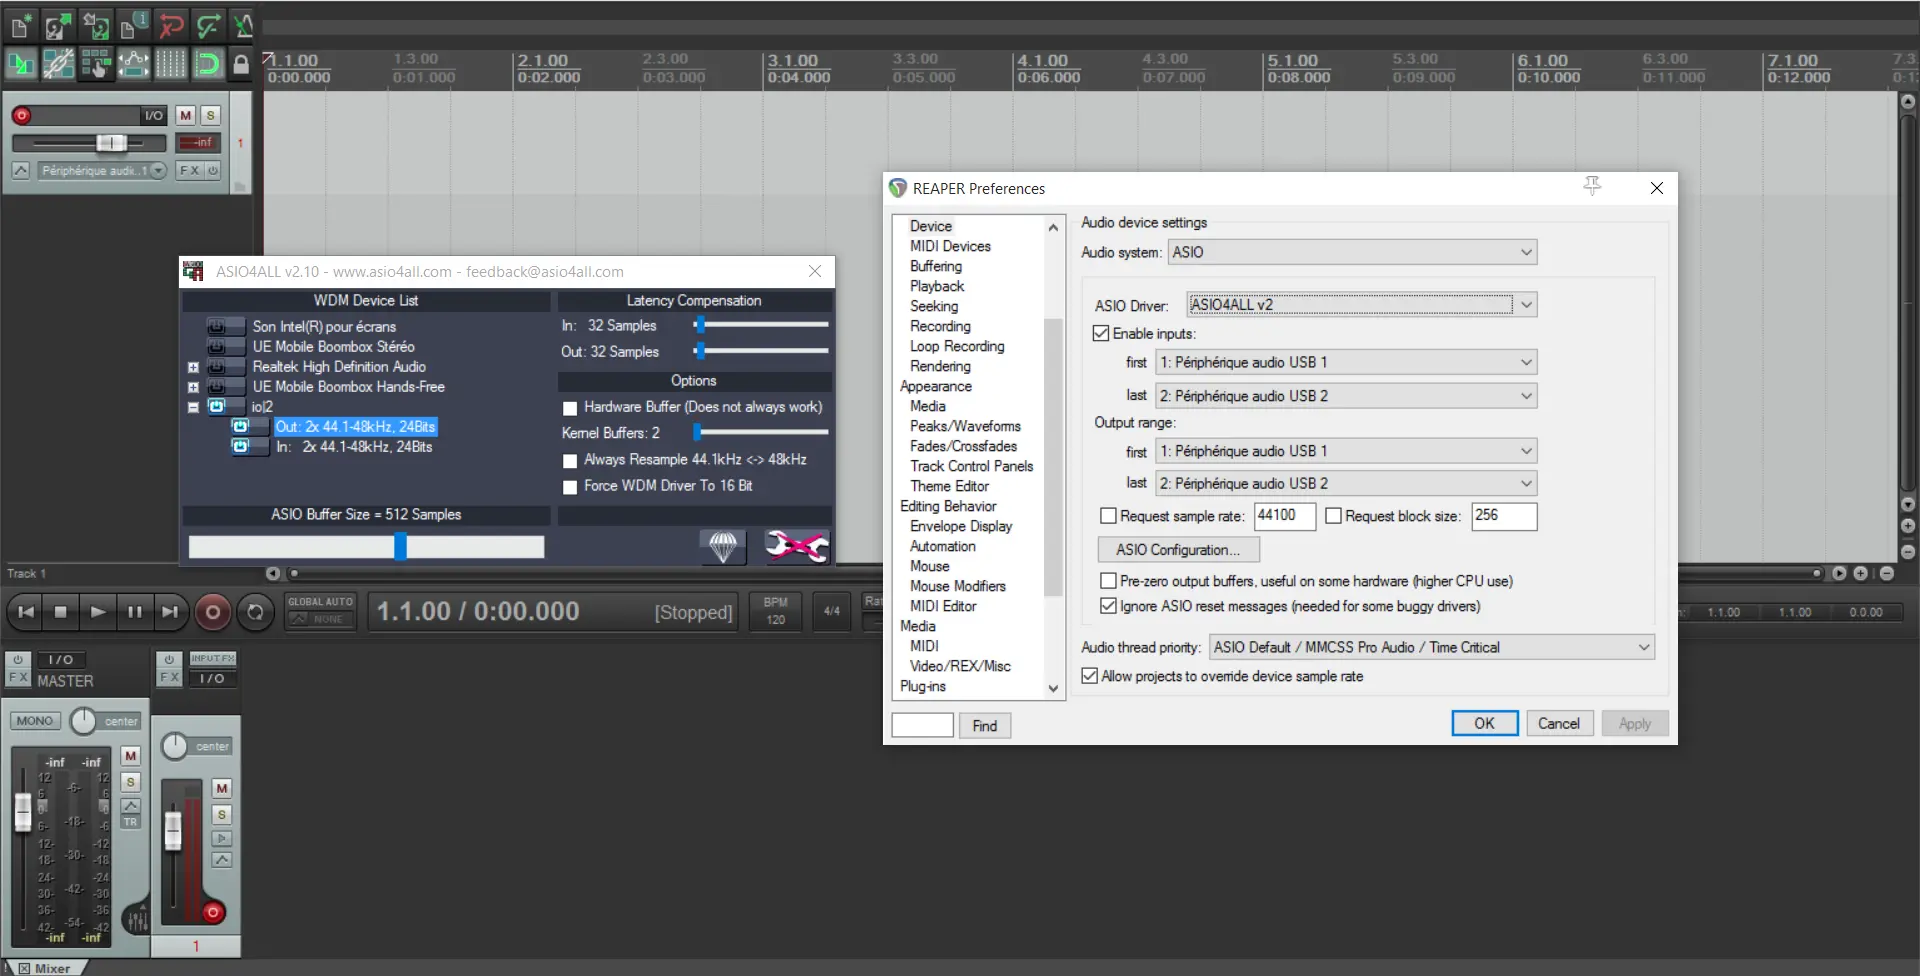
Task: Click the green Redo arrow icon
Action: pyautogui.click(x=208, y=25)
